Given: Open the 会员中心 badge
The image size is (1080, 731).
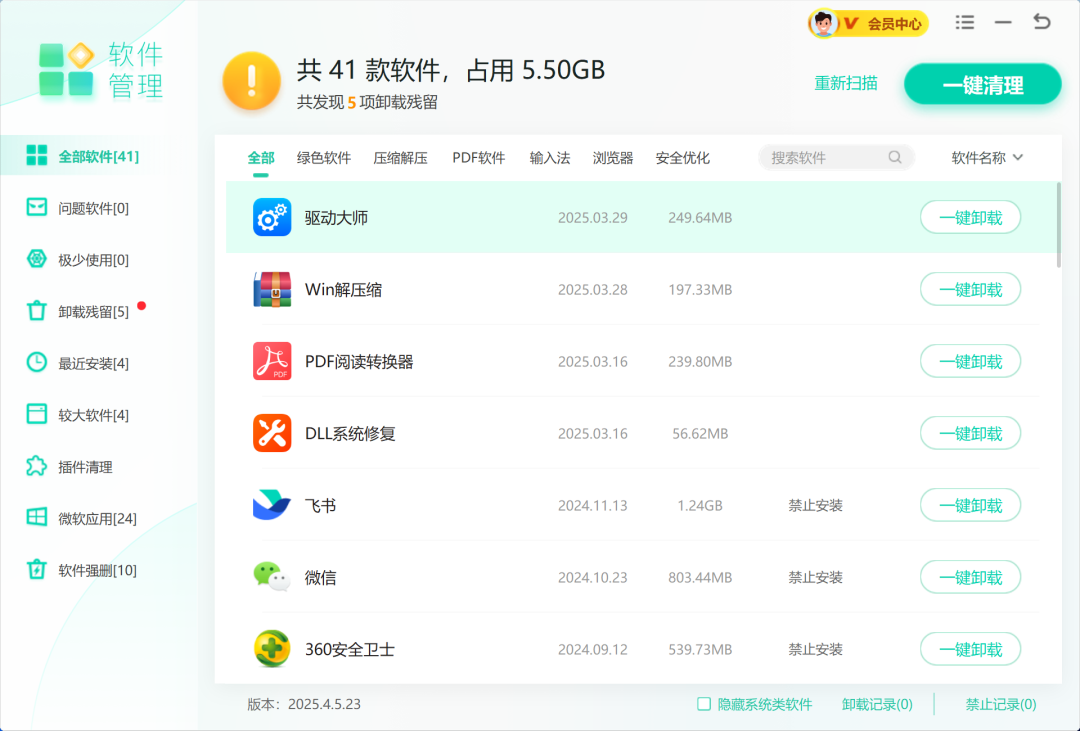Looking at the screenshot, I should (x=868, y=24).
